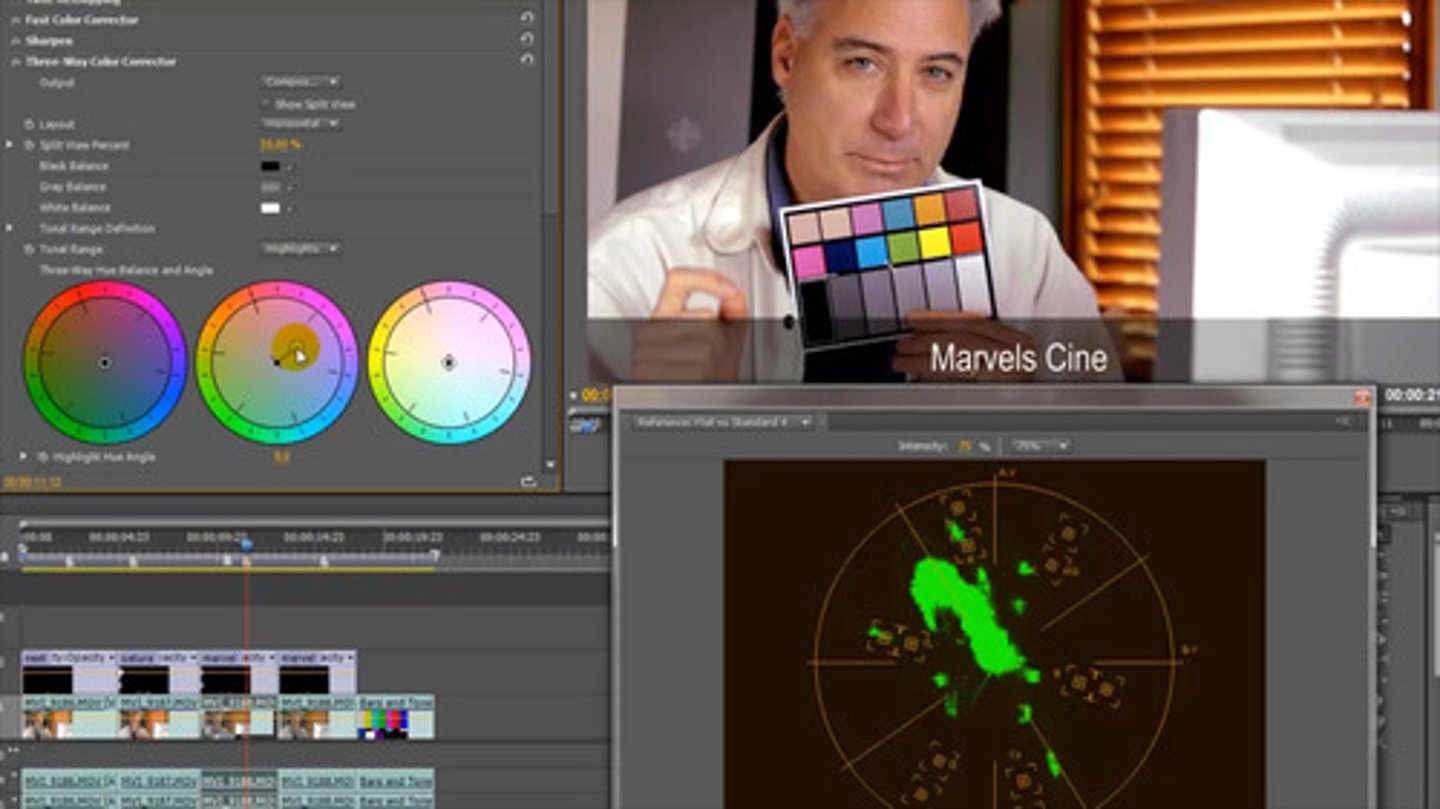Open the Reference monitor panel menu
The image size is (1440, 809).
click(1343, 422)
